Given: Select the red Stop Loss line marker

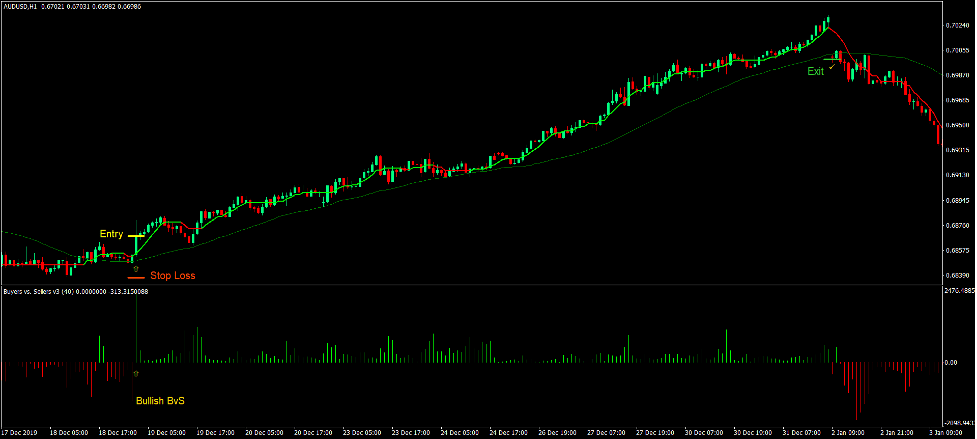Looking at the screenshot, I should coord(136,277).
